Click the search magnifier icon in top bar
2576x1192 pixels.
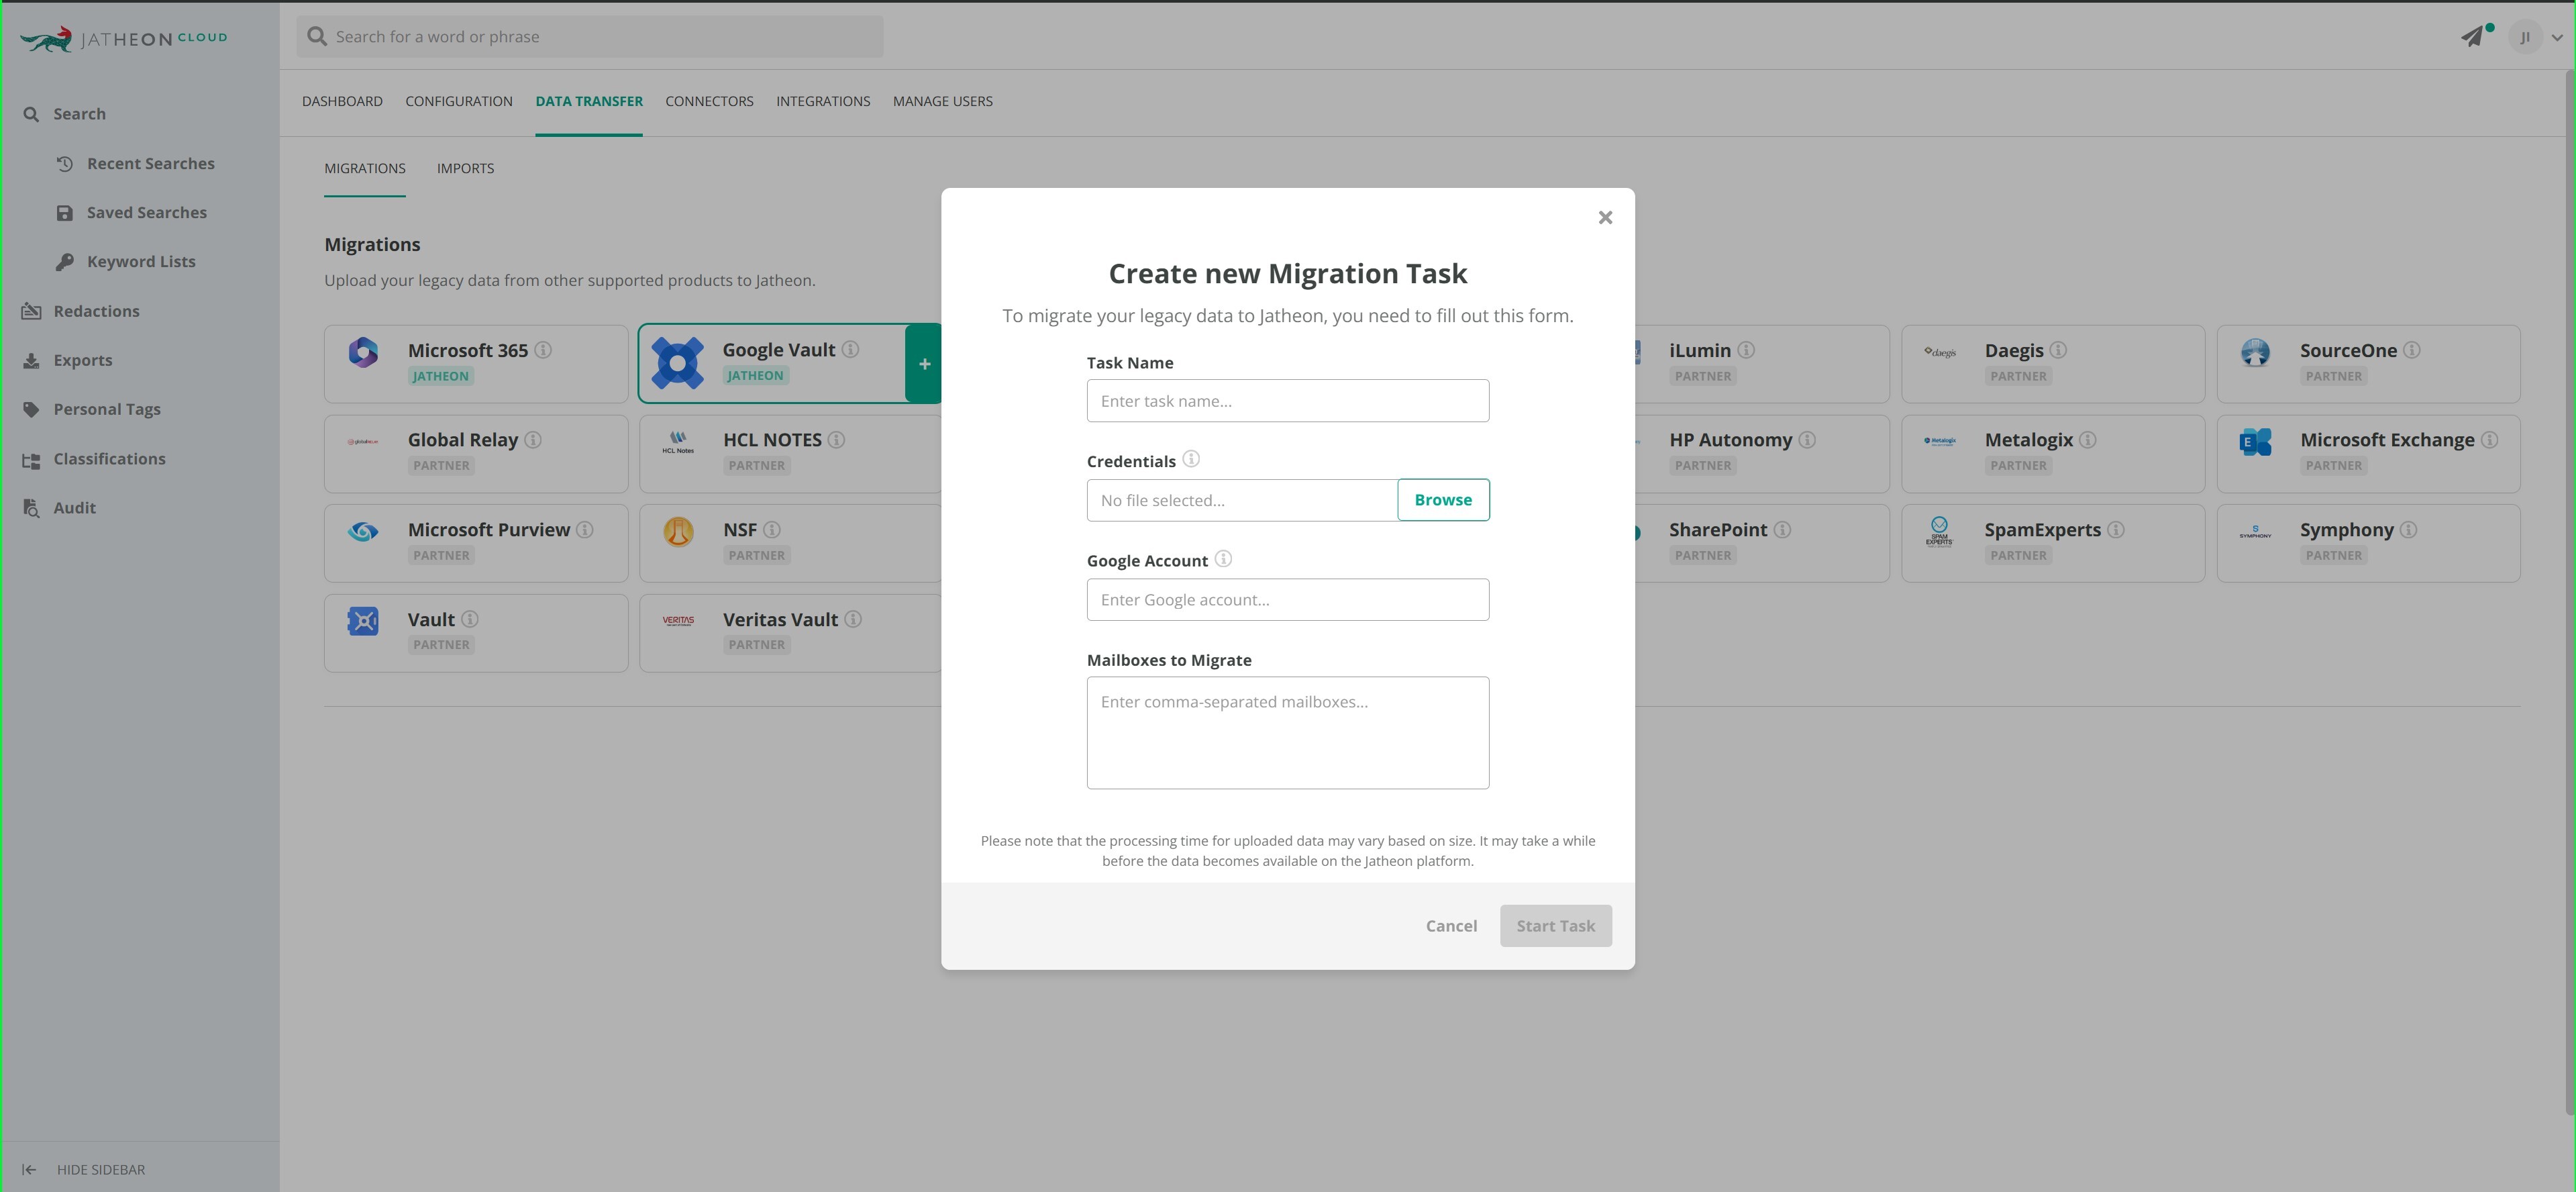(x=317, y=37)
